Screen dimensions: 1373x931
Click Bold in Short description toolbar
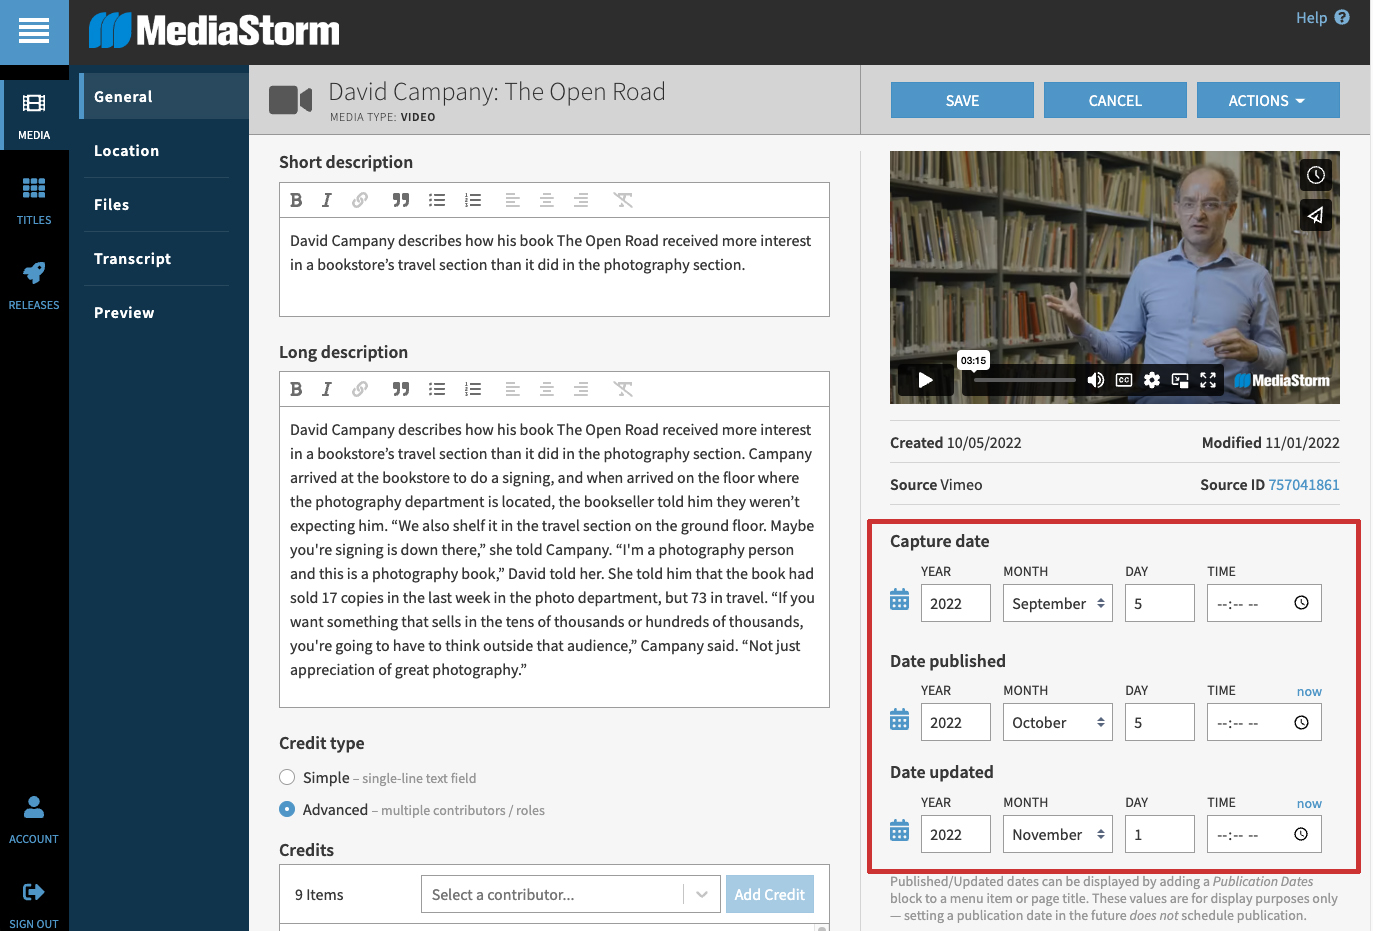pos(296,200)
